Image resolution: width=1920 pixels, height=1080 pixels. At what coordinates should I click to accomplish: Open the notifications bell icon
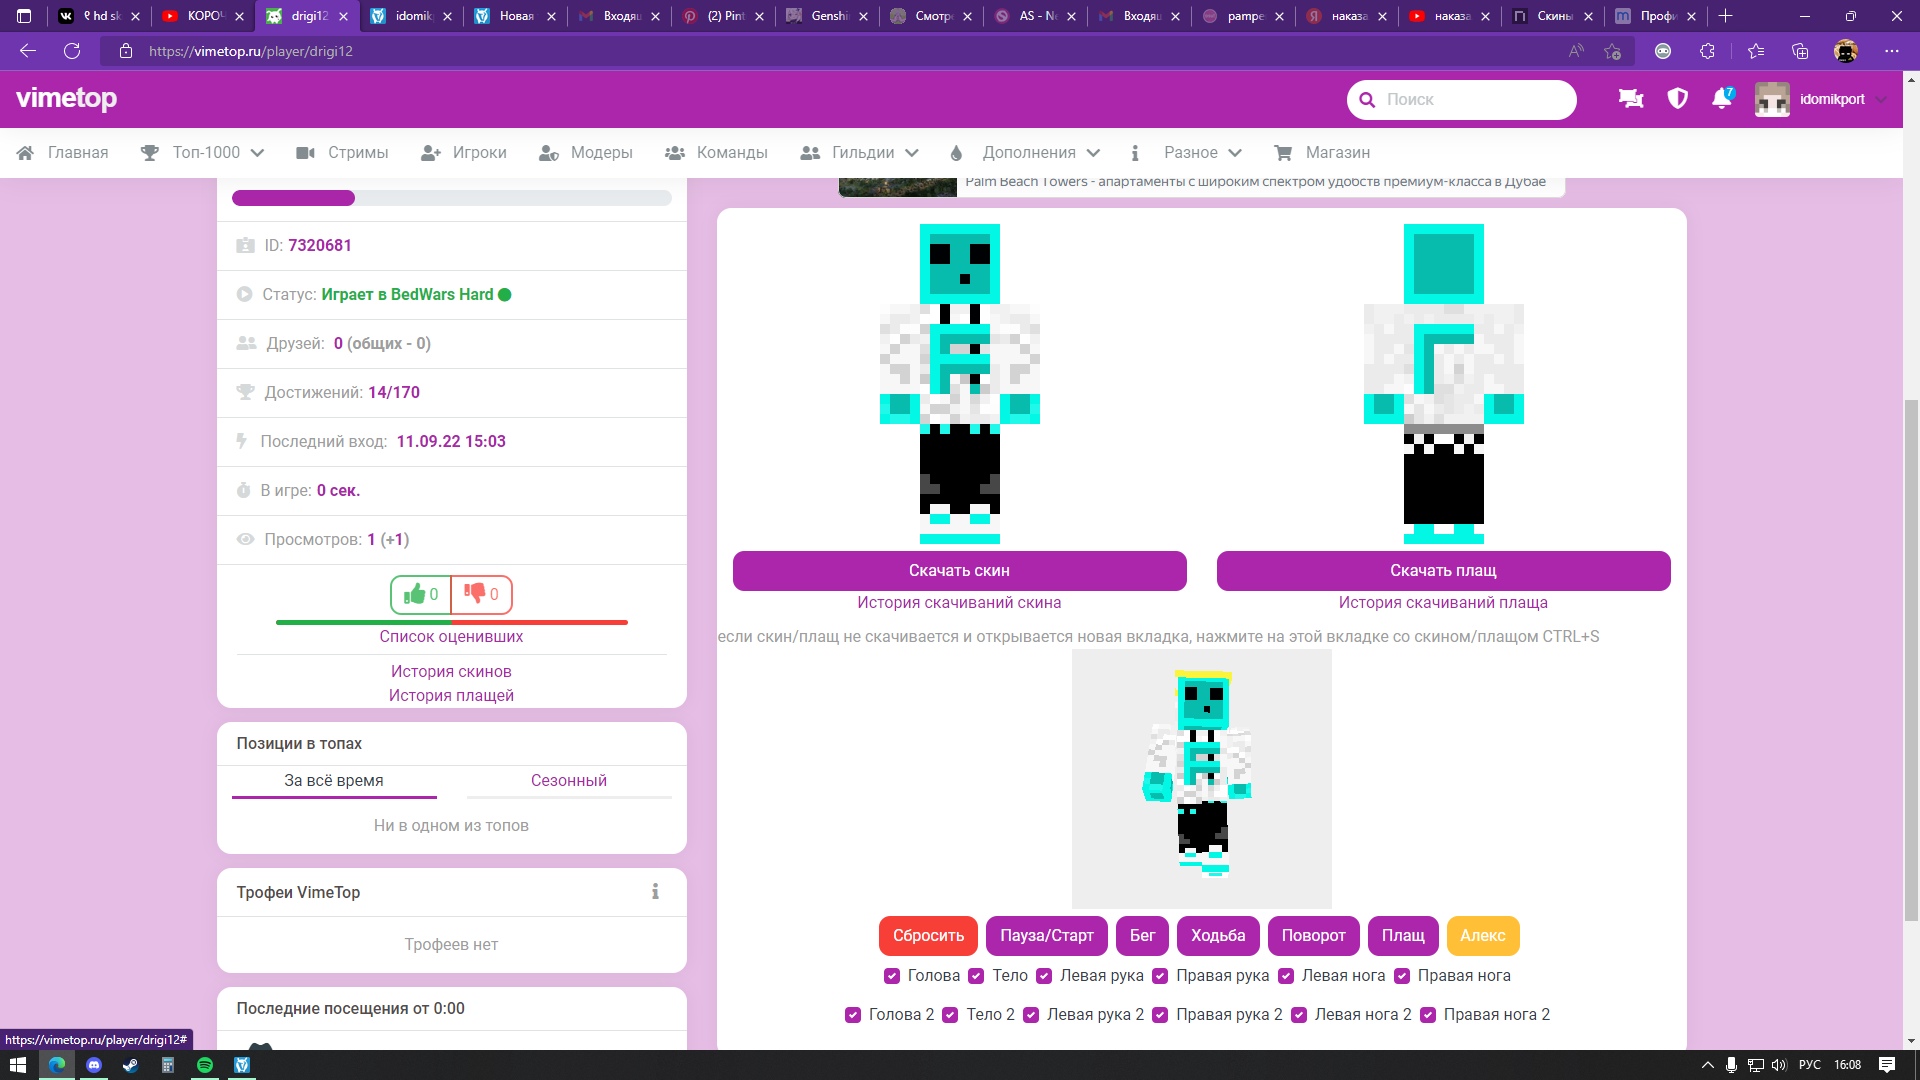click(1721, 98)
